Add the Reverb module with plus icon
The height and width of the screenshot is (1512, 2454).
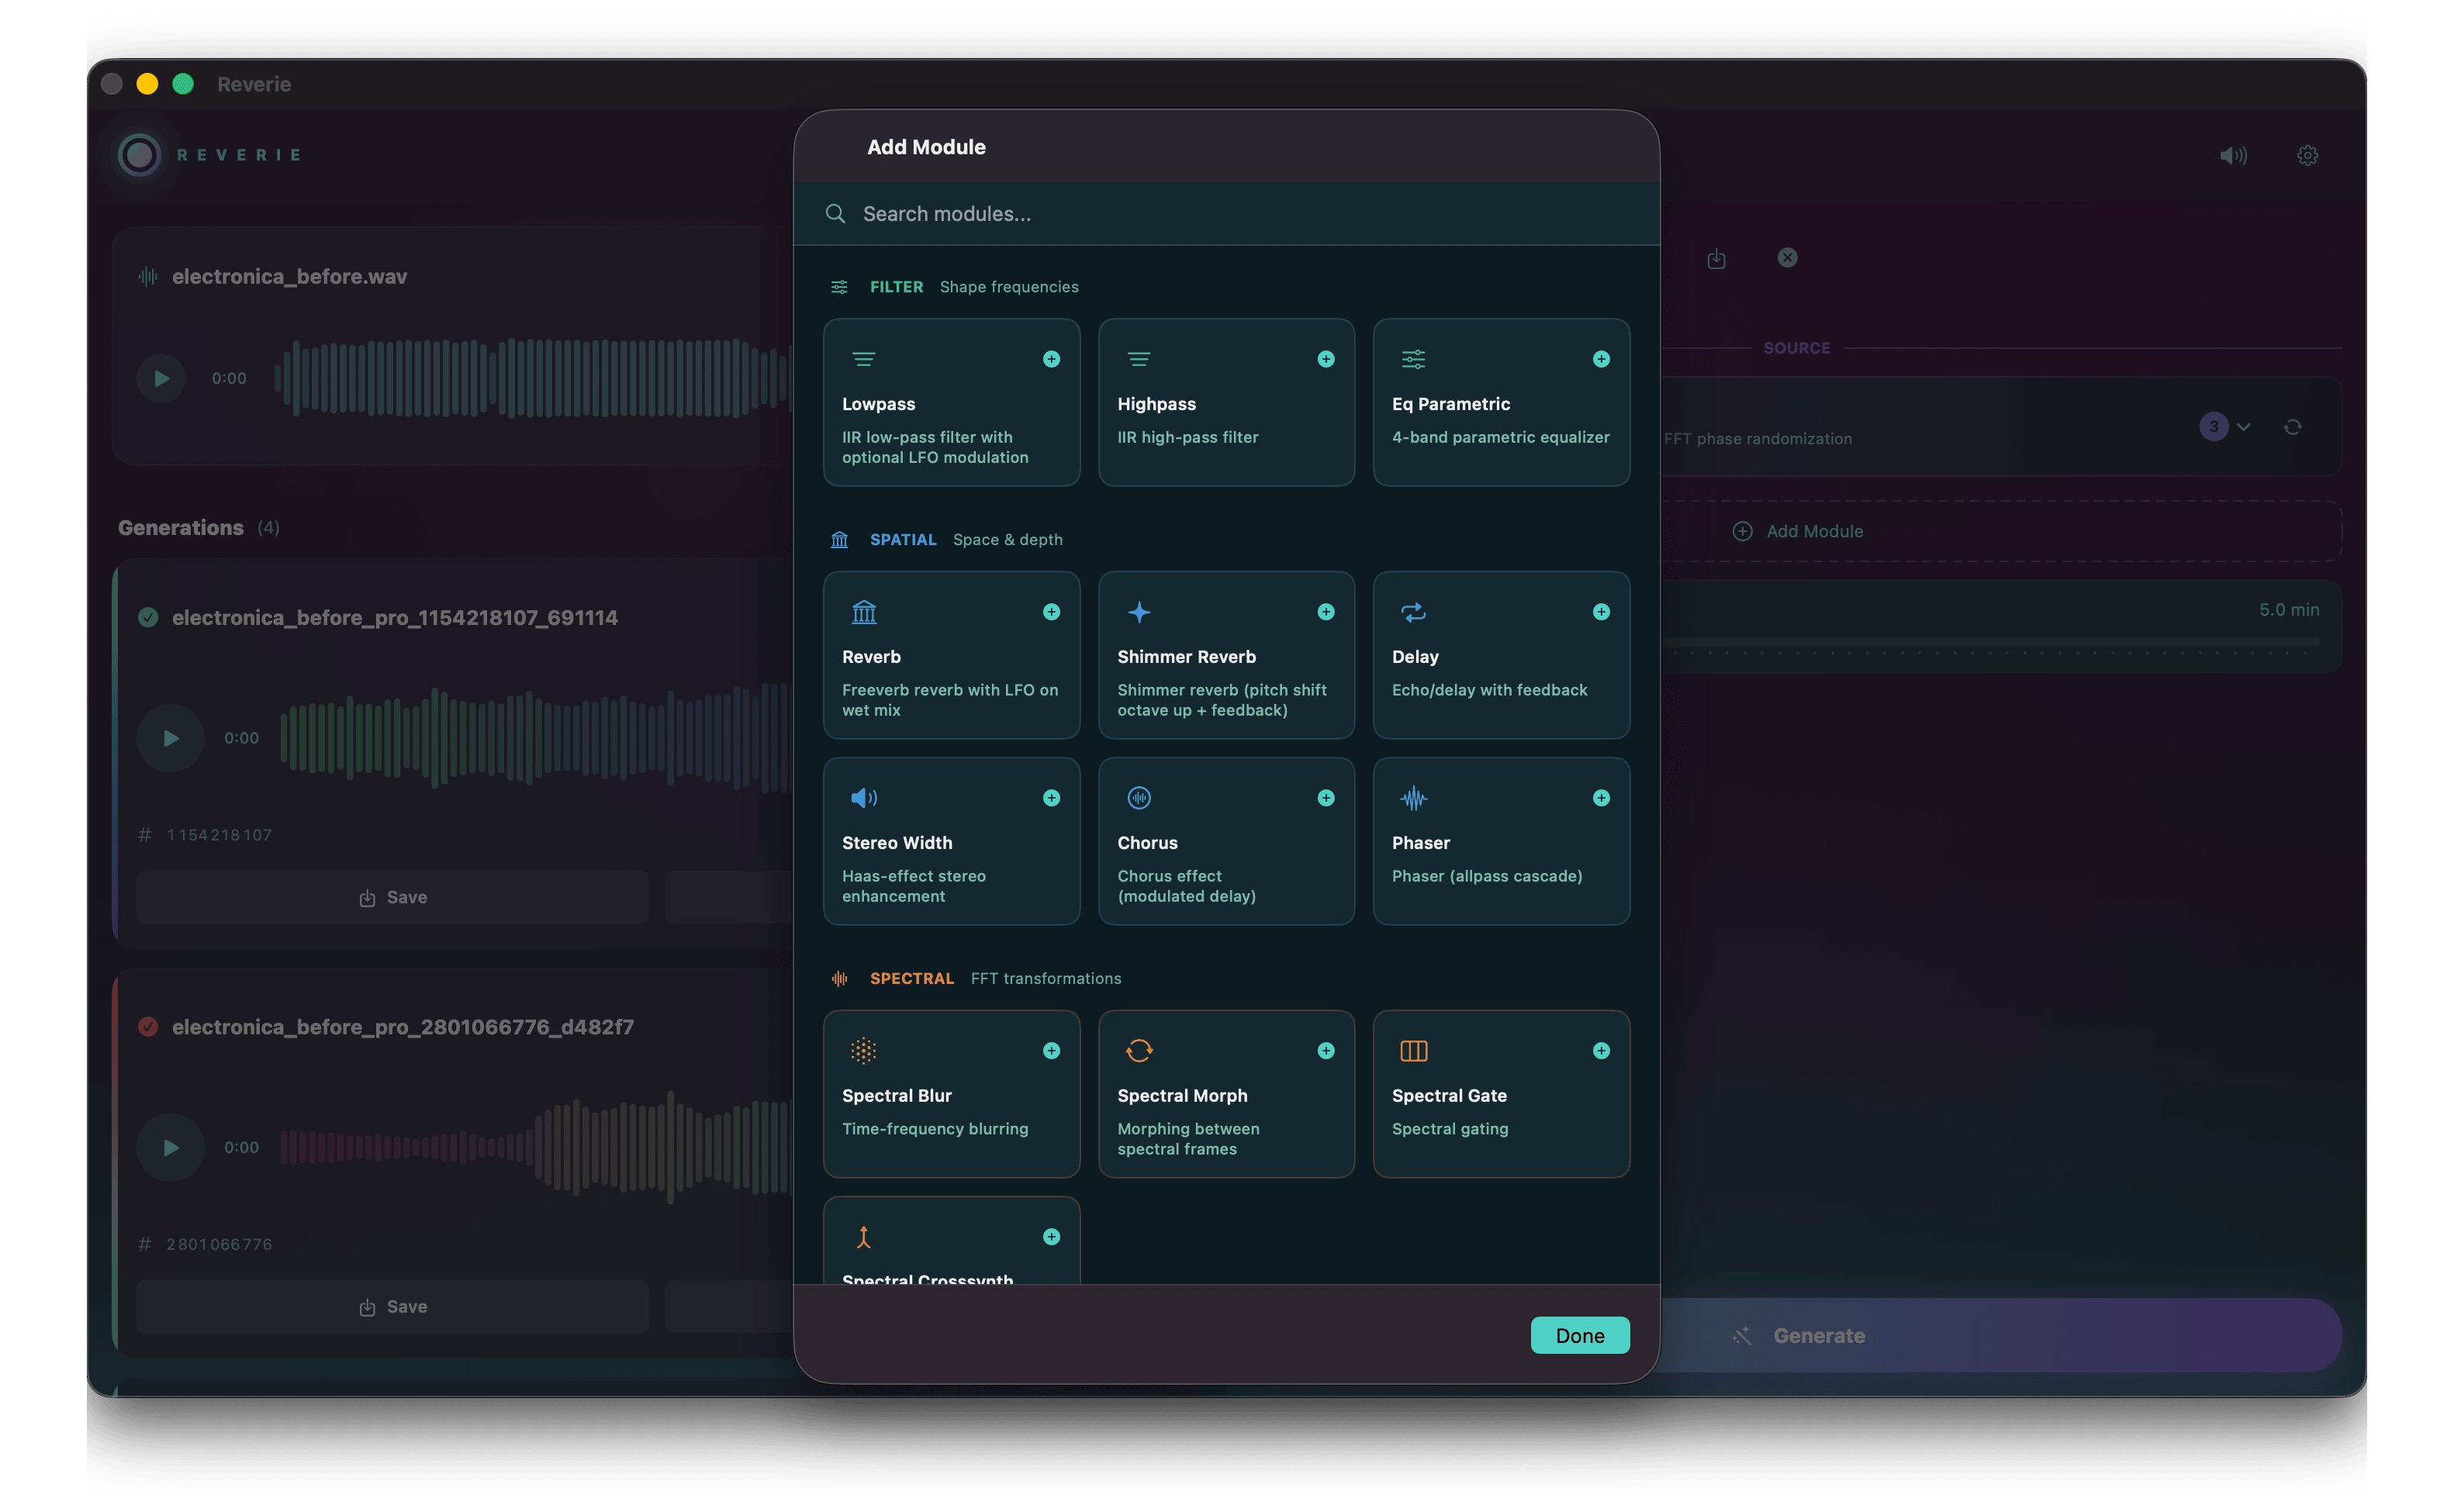tap(1051, 612)
